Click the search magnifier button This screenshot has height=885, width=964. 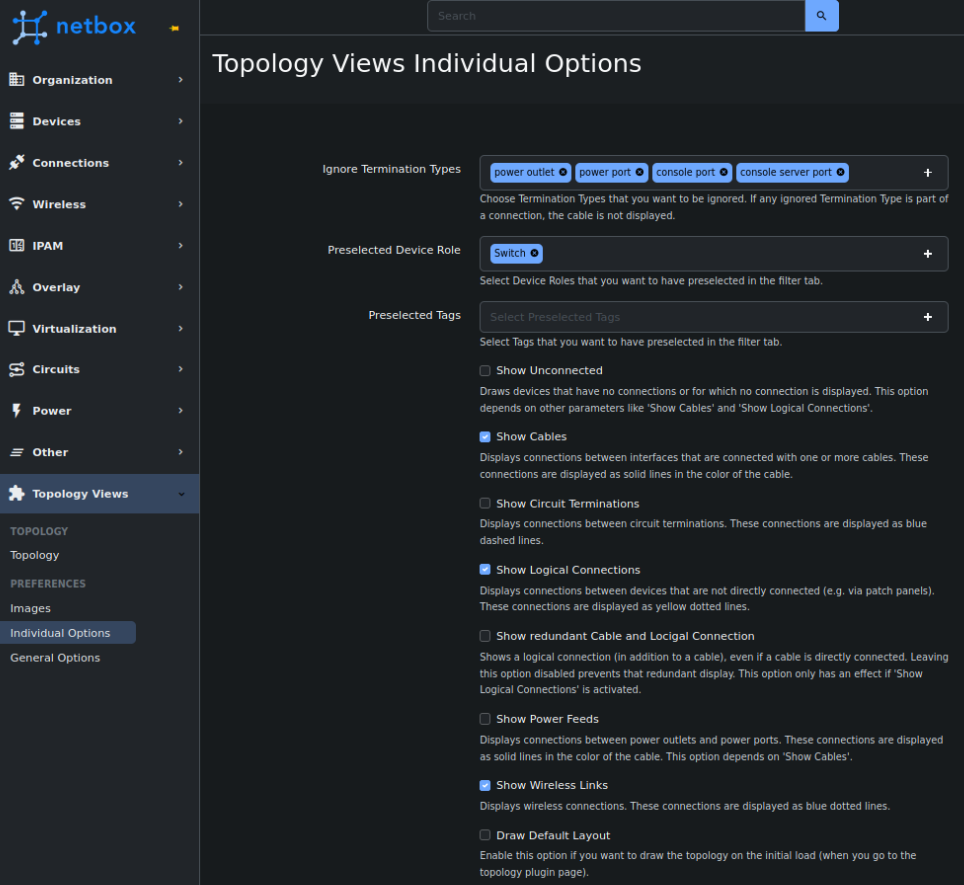[821, 15]
